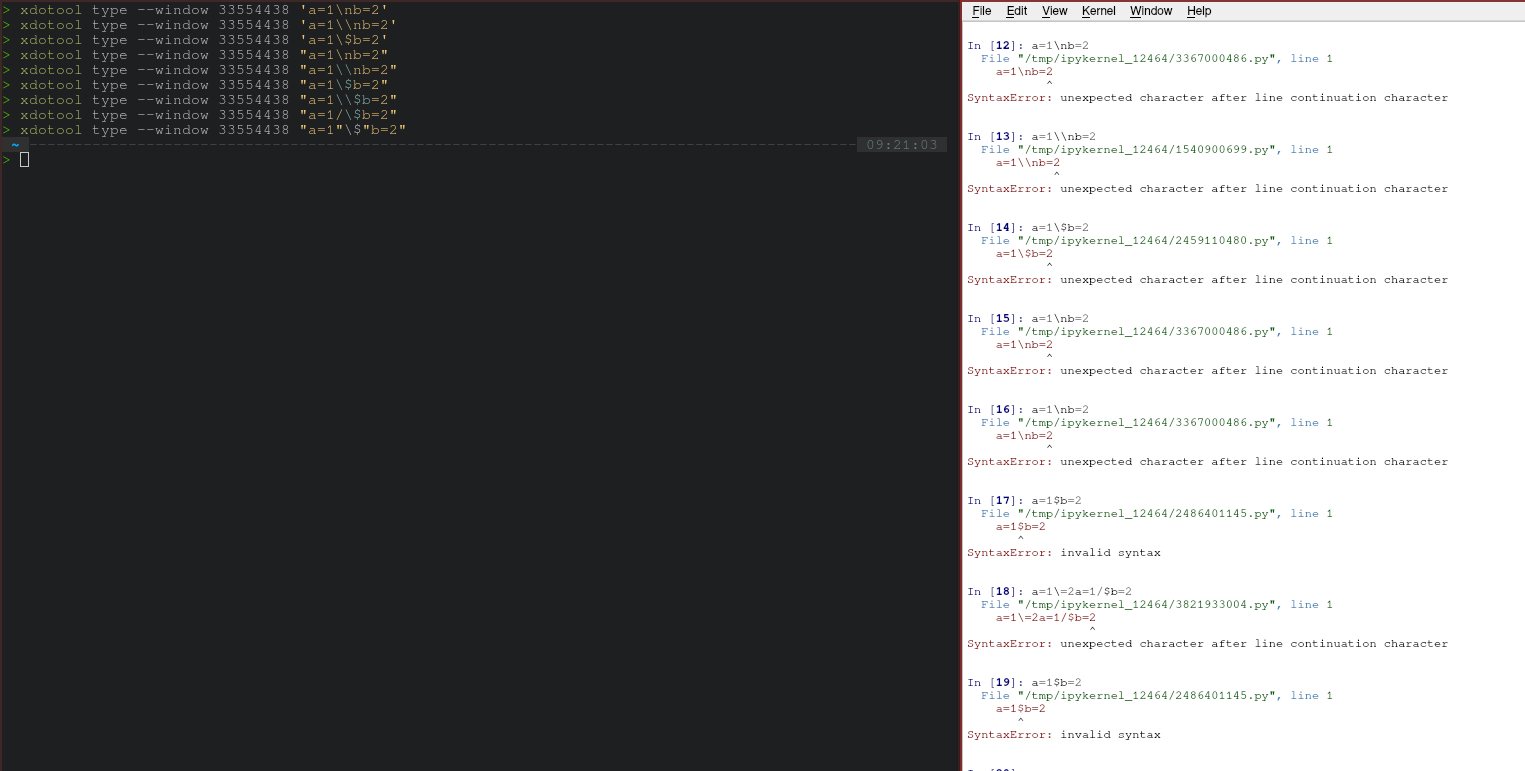The image size is (1525, 771).
Task: Click the ~ directory indicator in the terminal
Action: pyautogui.click(x=15, y=145)
